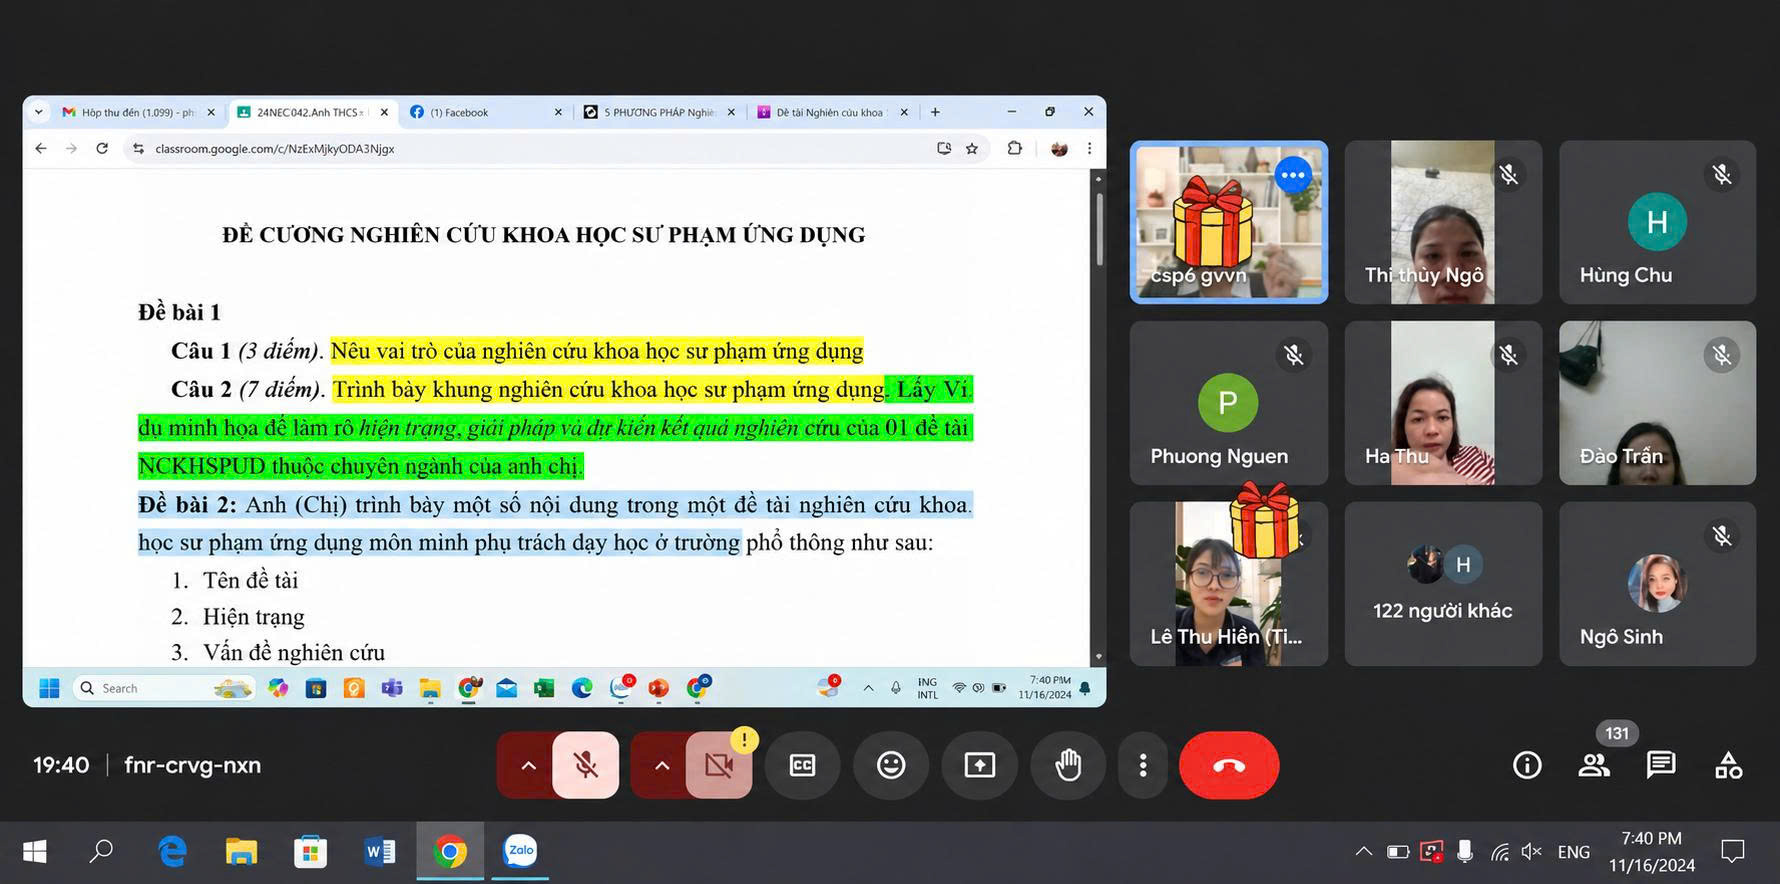Open the Windows notification center icon
Viewport: 1780px width, 884px height.
point(1732,851)
